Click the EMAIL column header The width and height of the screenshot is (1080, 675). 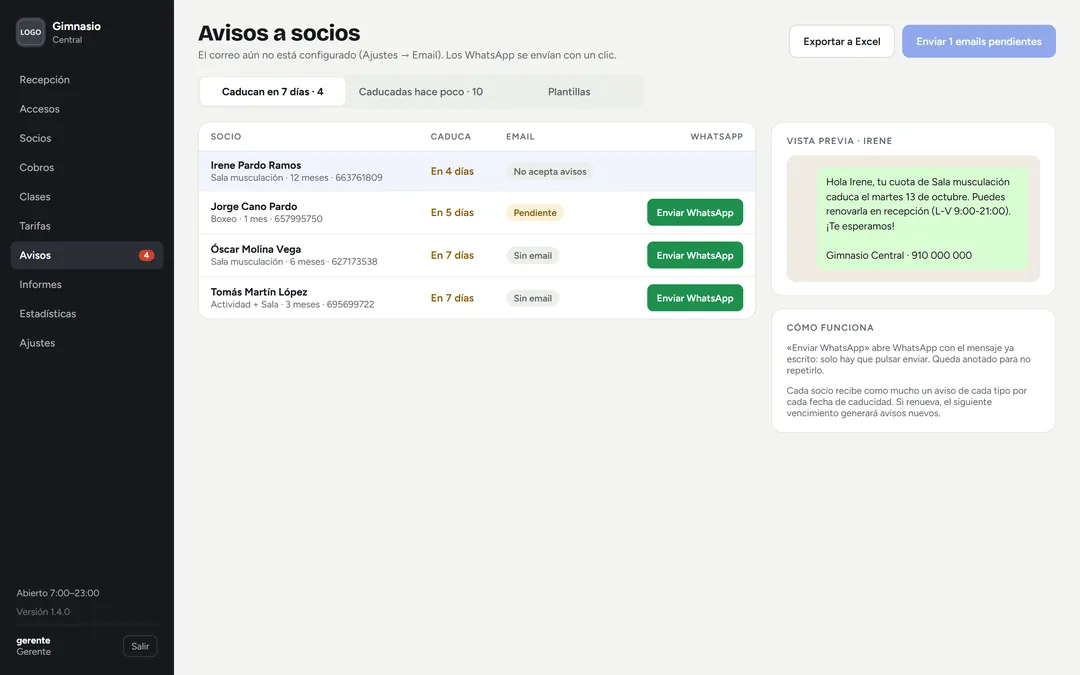coord(520,136)
